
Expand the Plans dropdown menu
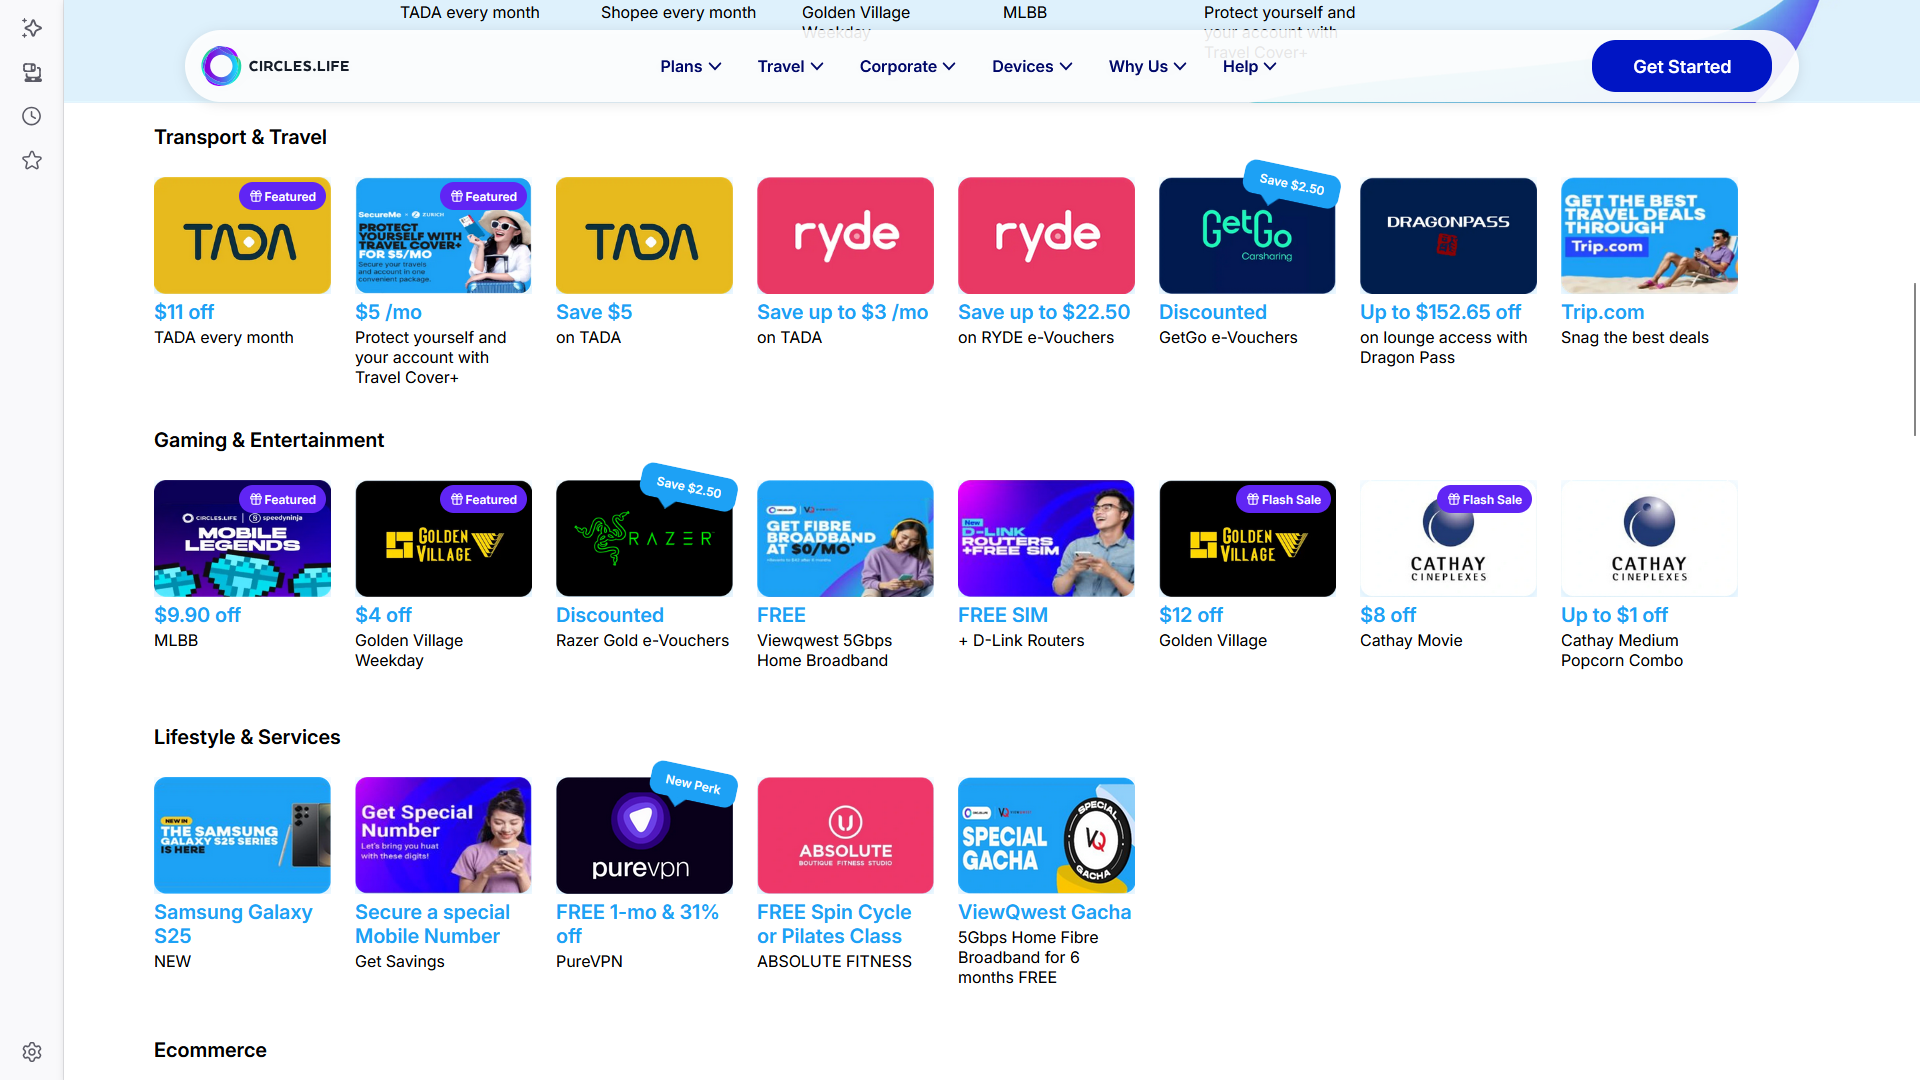(691, 66)
